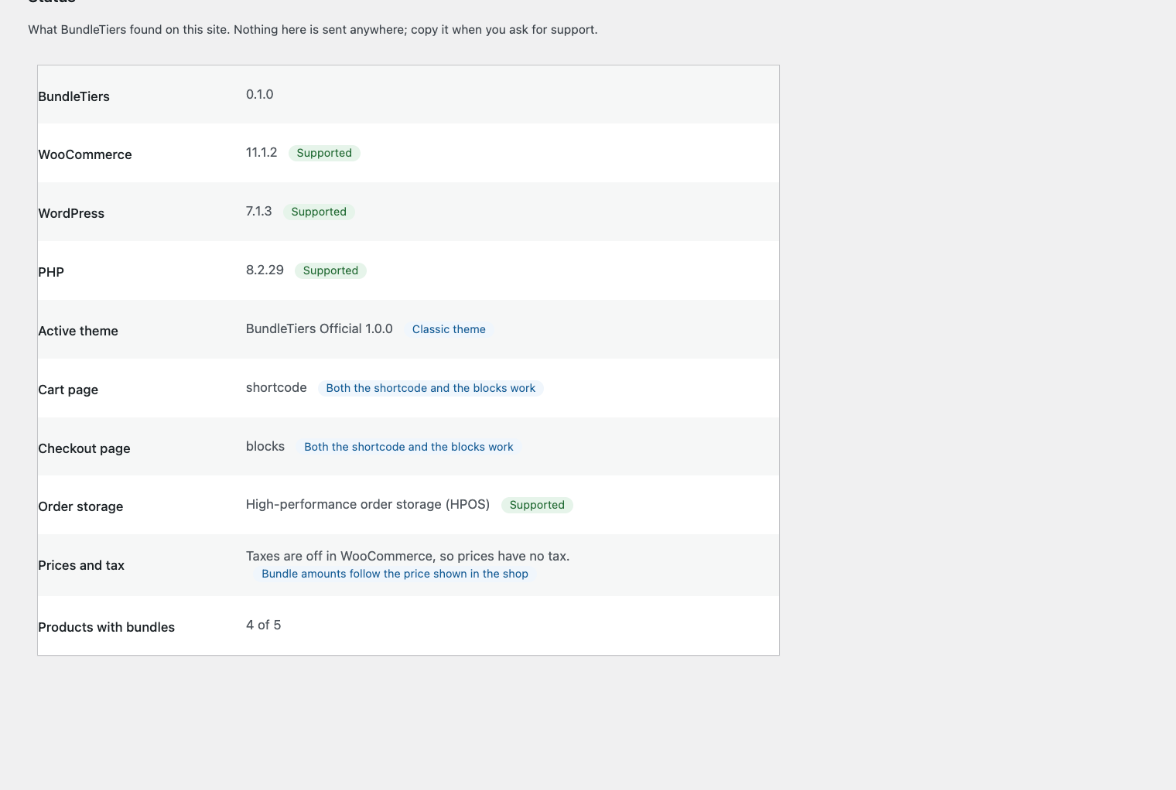The width and height of the screenshot is (1176, 790).
Task: Select the blocks value in Checkout page row
Action: (x=266, y=446)
